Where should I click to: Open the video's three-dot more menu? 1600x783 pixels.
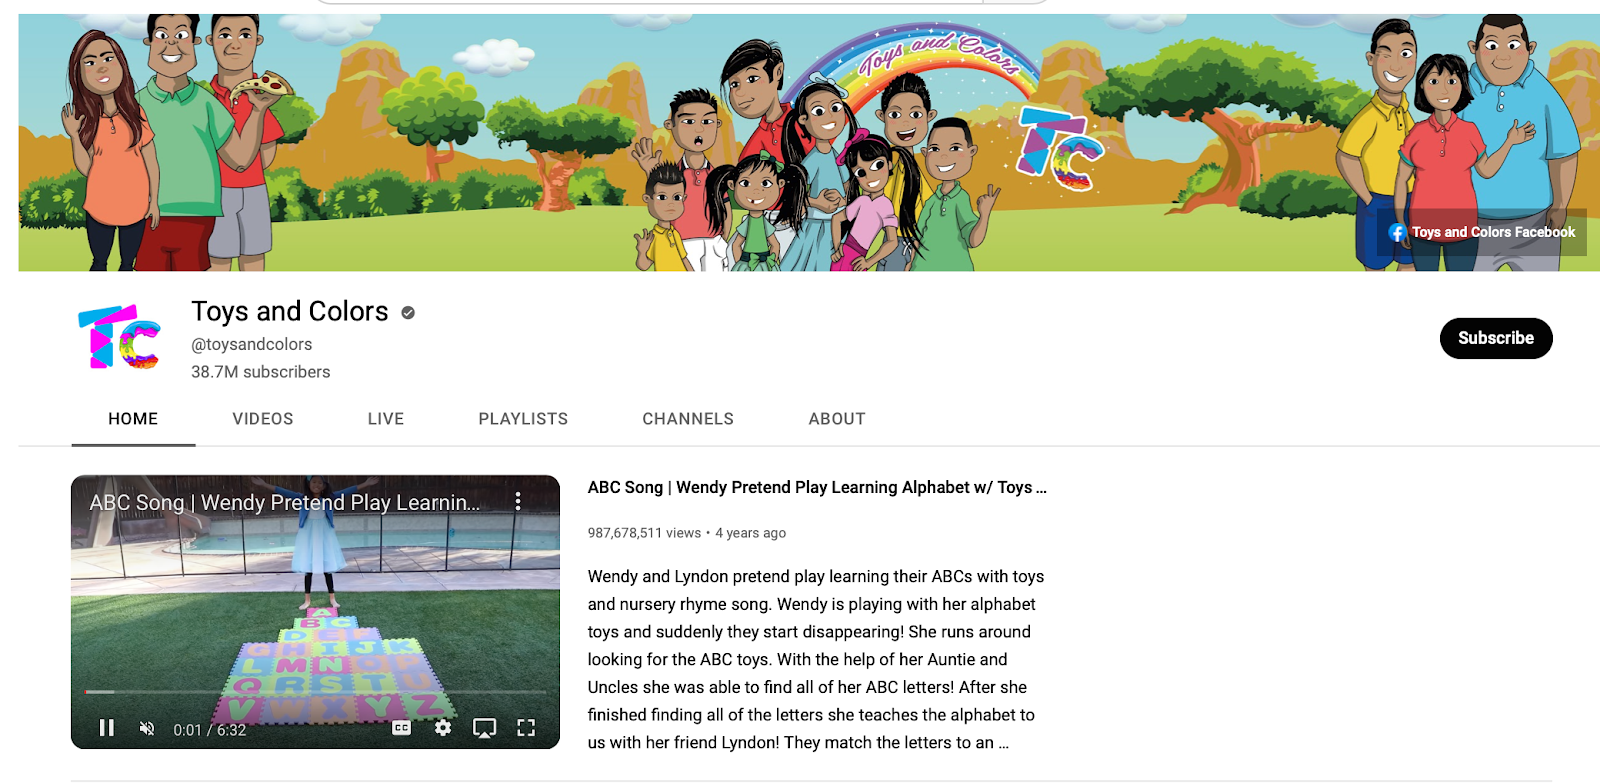tap(518, 501)
